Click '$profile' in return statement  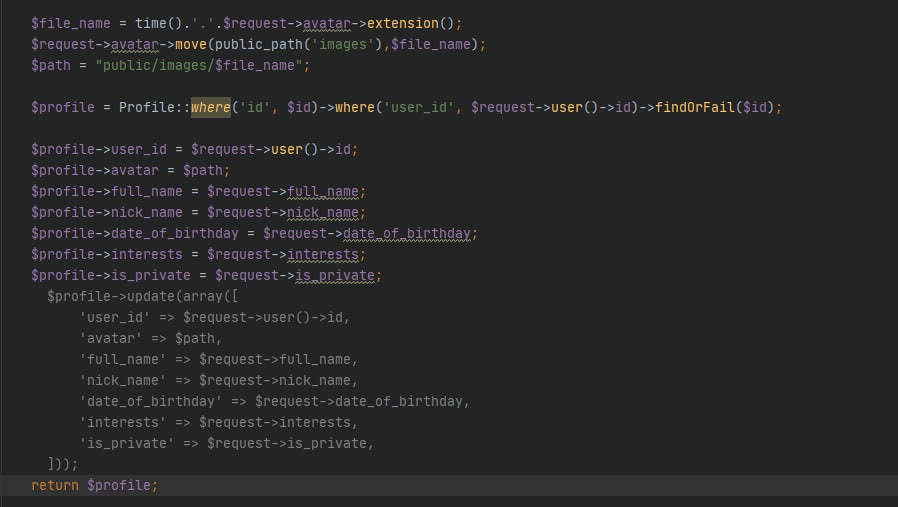click(x=119, y=485)
